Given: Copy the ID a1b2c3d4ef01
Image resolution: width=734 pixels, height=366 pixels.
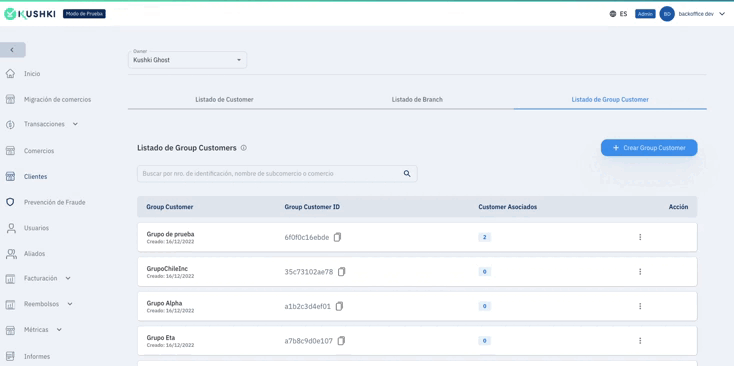Looking at the screenshot, I should tap(339, 306).
